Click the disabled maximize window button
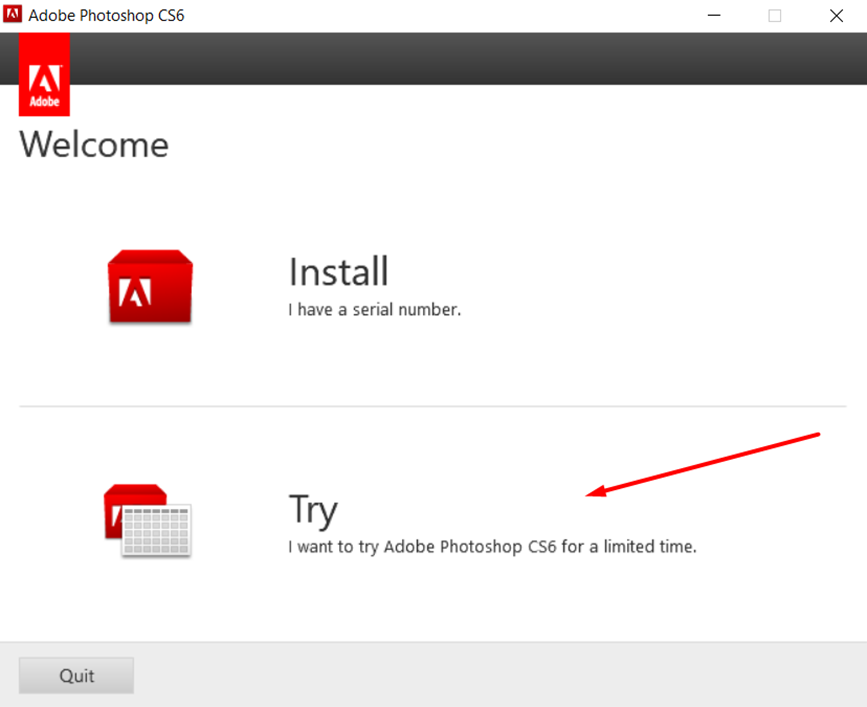867x707 pixels. pos(775,15)
